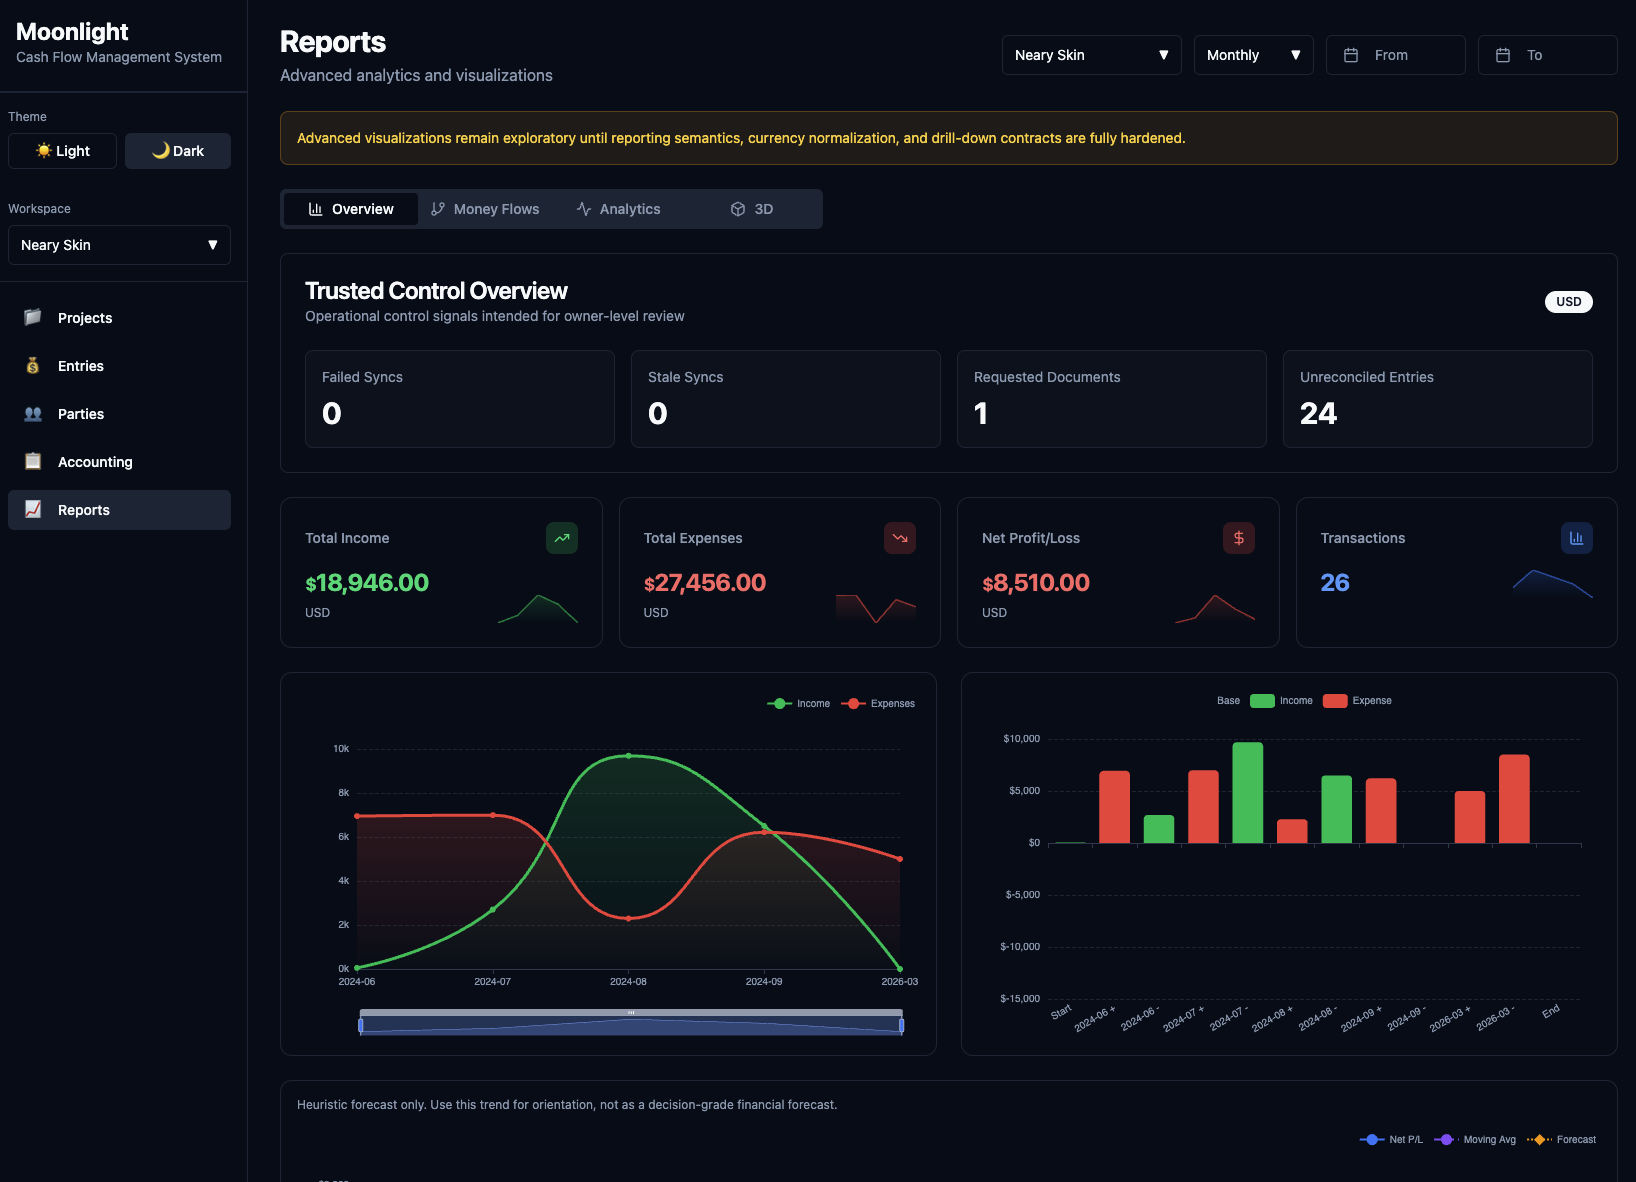1636x1182 pixels.
Task: Click the USD currency badge
Action: click(x=1569, y=302)
